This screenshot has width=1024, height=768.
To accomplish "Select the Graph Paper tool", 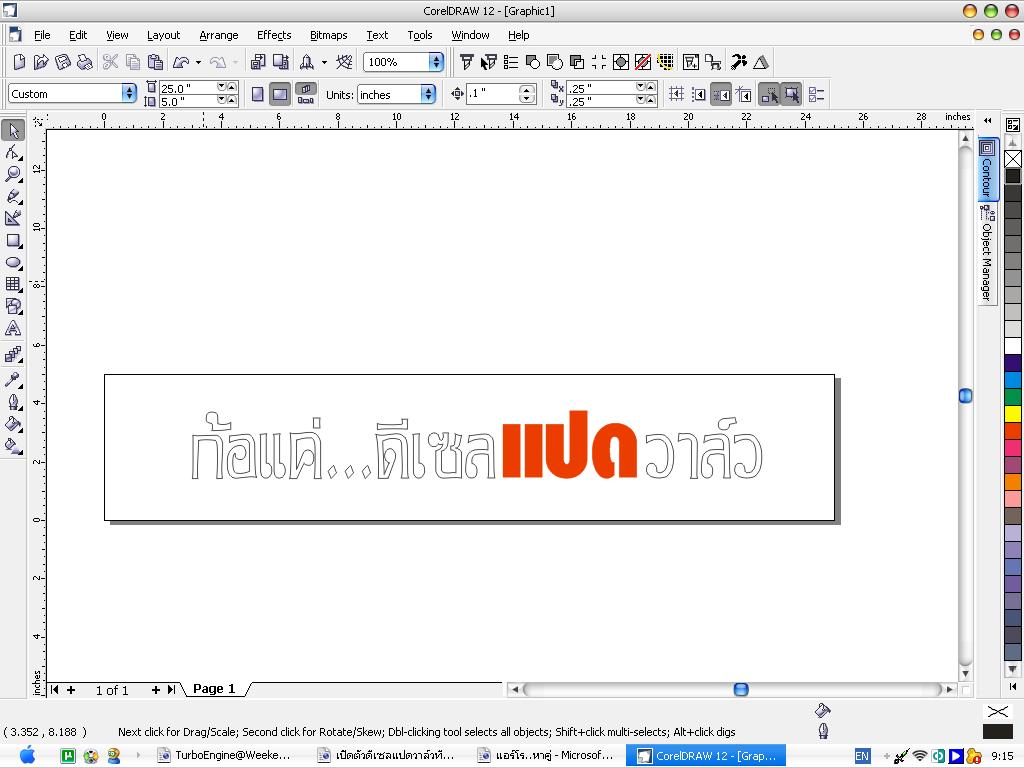I will coord(13,285).
